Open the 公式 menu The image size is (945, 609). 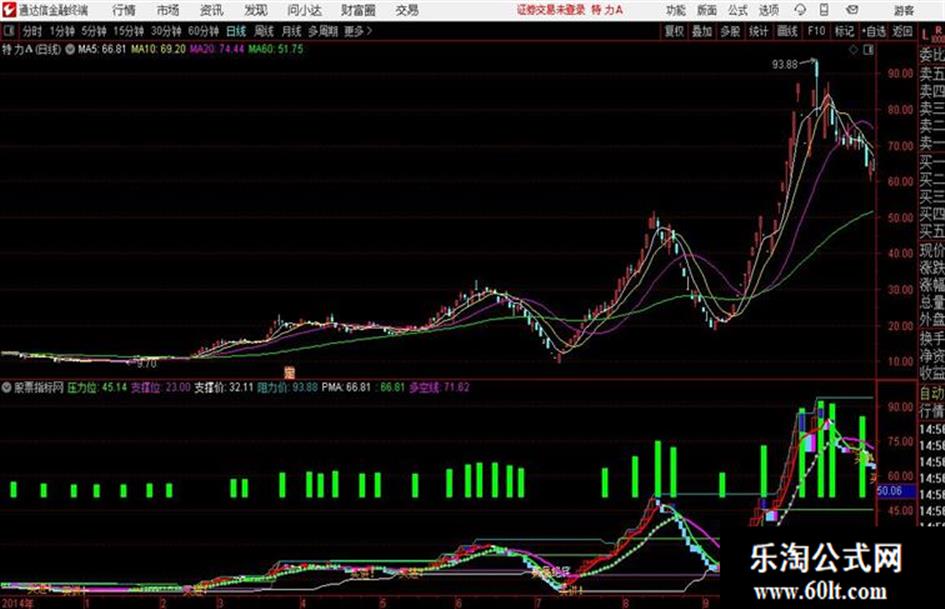pos(738,10)
